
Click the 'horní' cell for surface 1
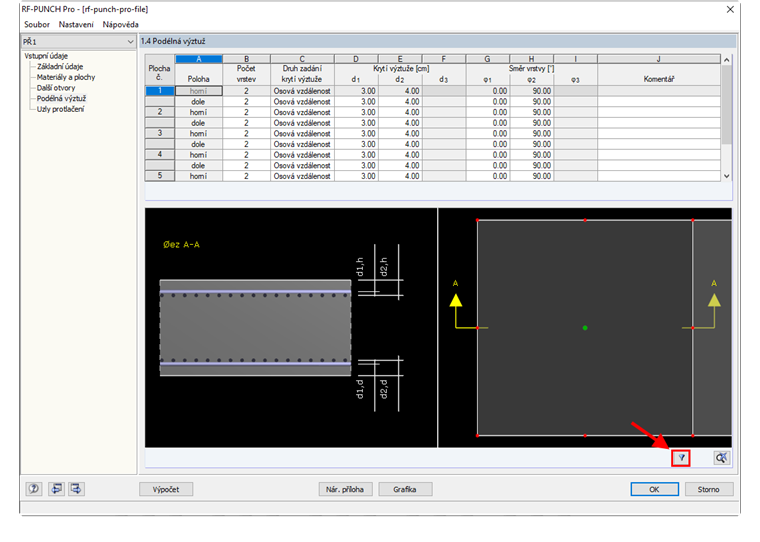pyautogui.click(x=199, y=91)
